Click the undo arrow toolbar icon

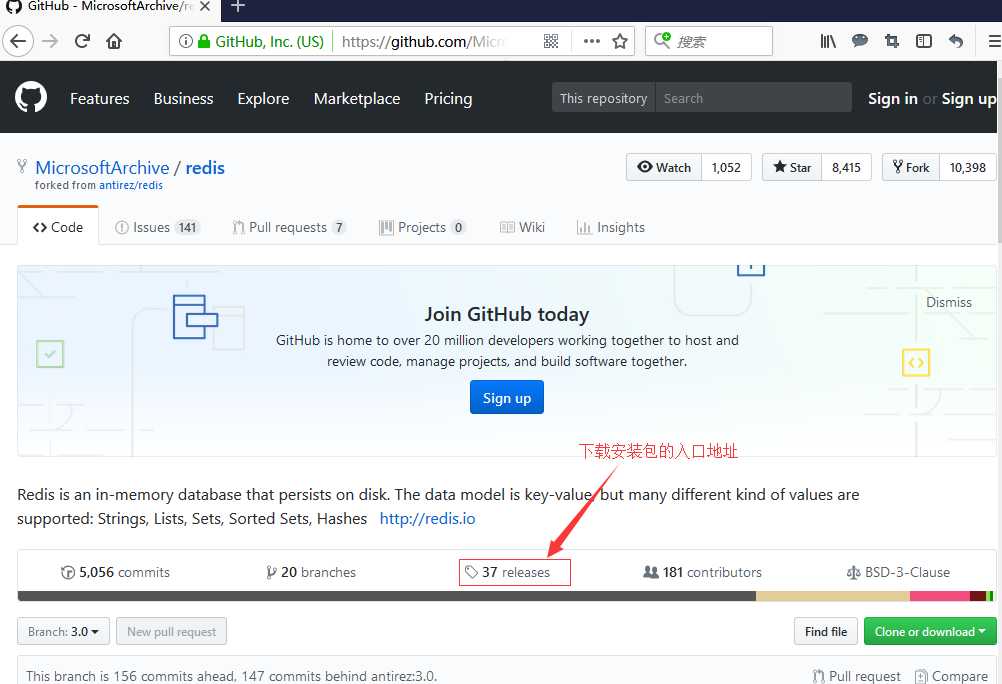956,42
